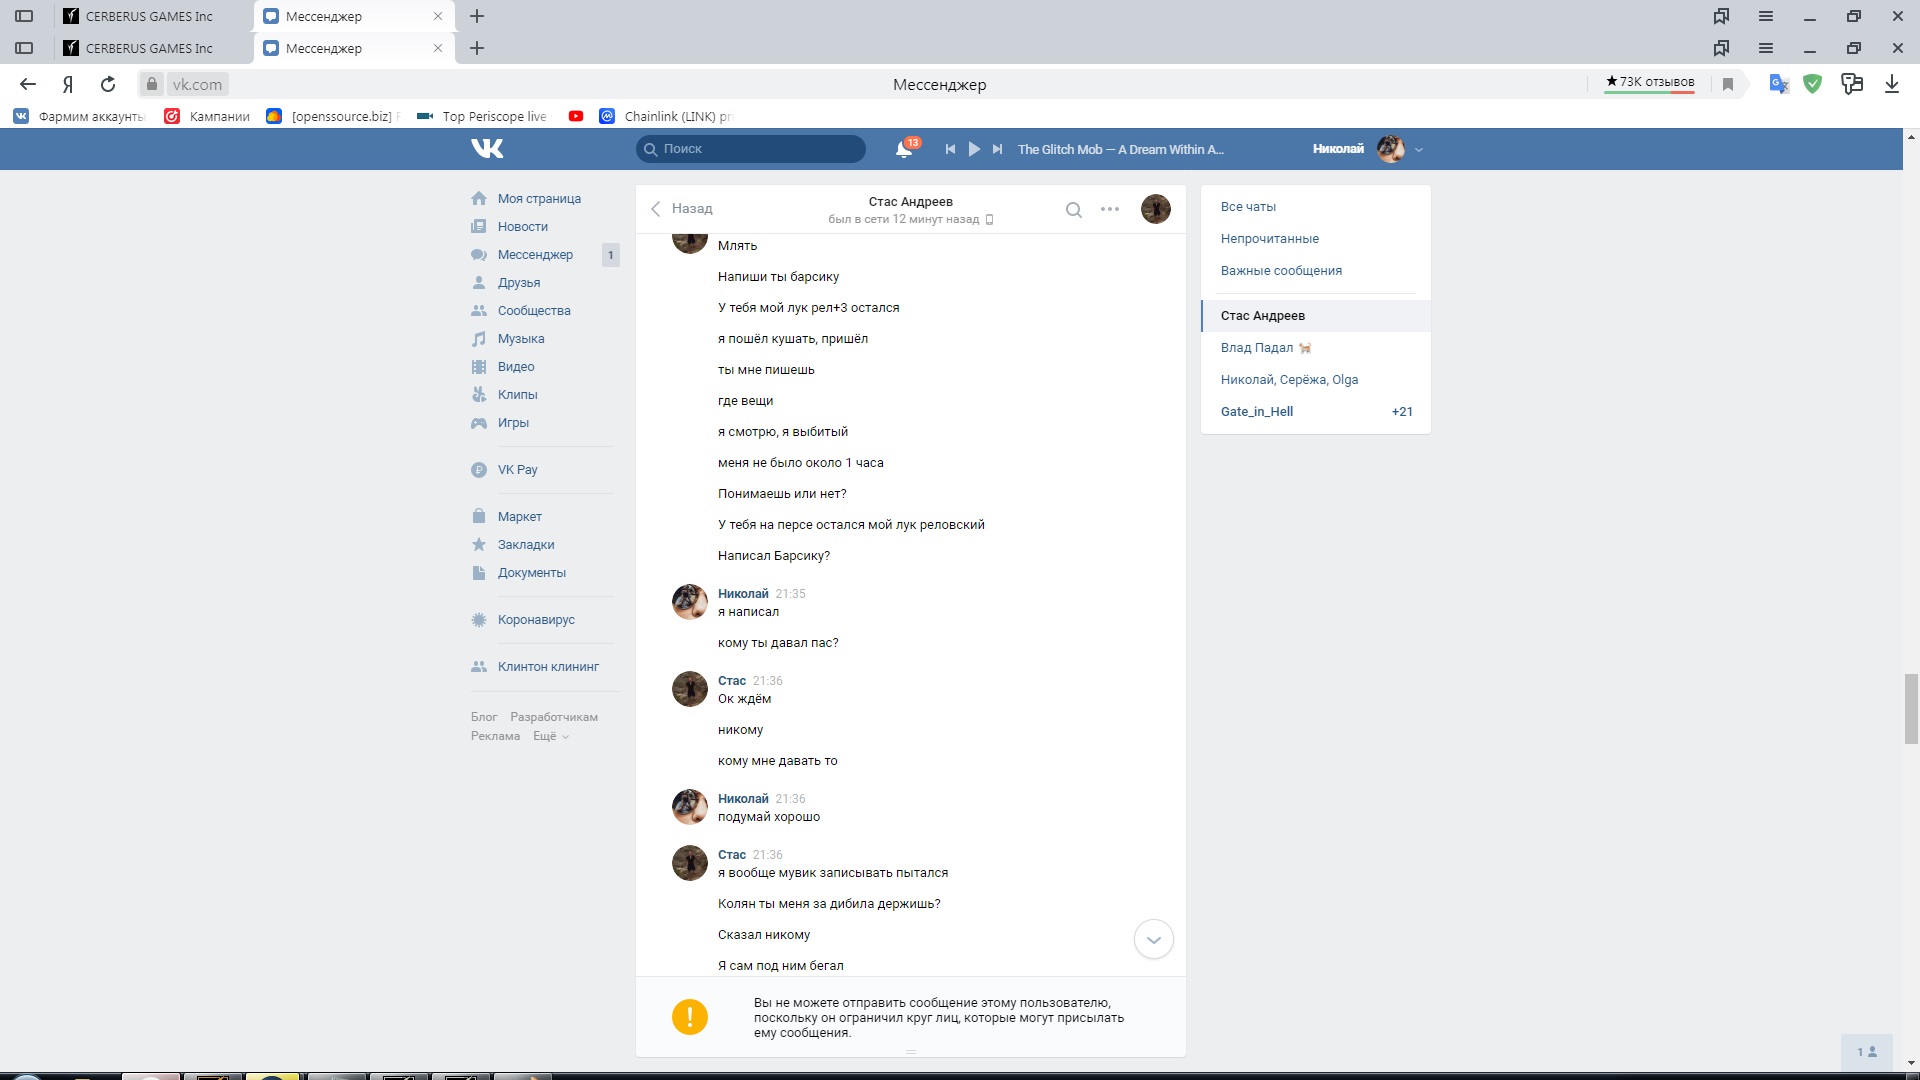The image size is (1920, 1080).
Task: Open the three-dots conversation actions menu
Action: click(x=1110, y=209)
